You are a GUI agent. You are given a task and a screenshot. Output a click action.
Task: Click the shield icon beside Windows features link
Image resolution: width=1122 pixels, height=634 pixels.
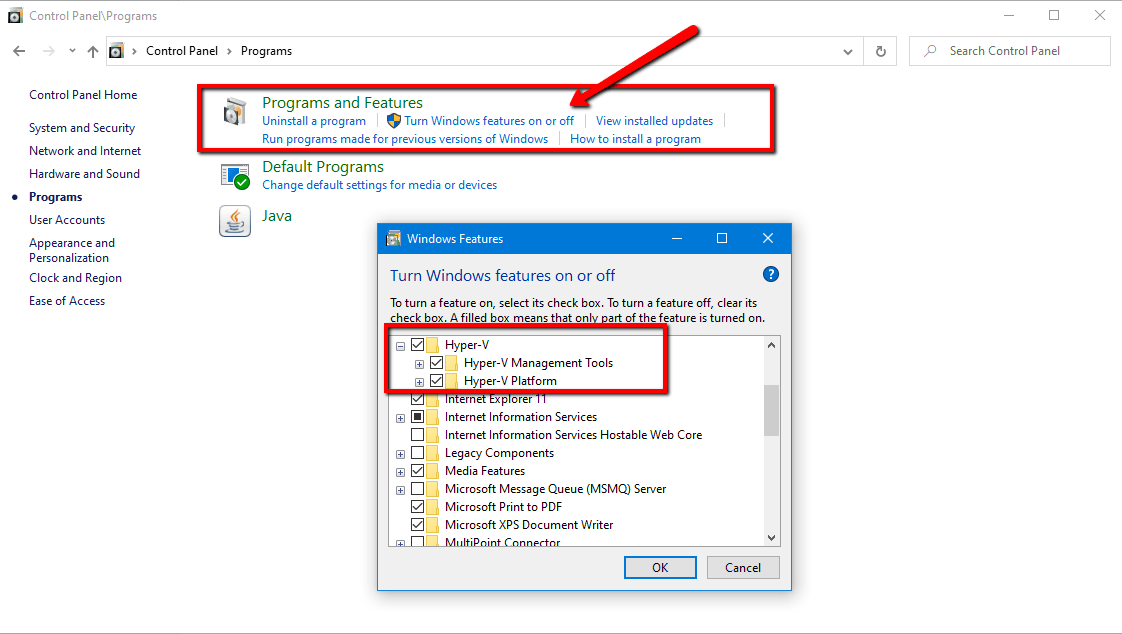click(394, 121)
